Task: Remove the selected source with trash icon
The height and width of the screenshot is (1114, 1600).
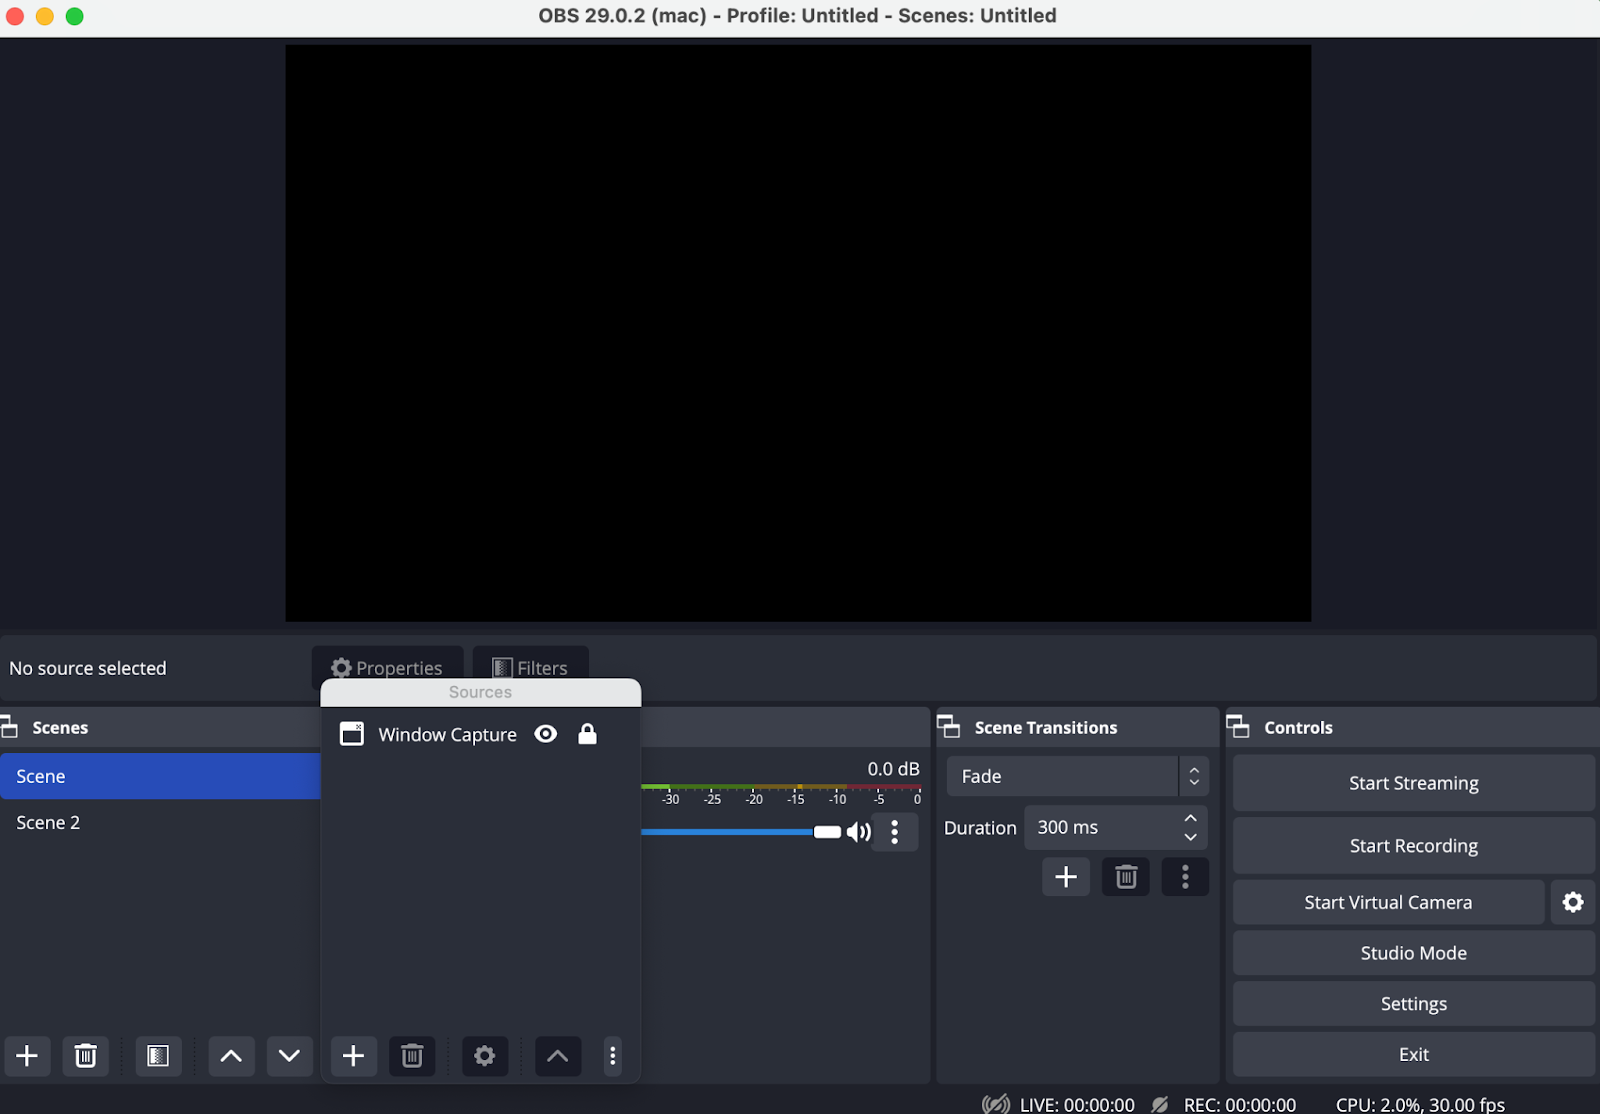Action: [412, 1056]
